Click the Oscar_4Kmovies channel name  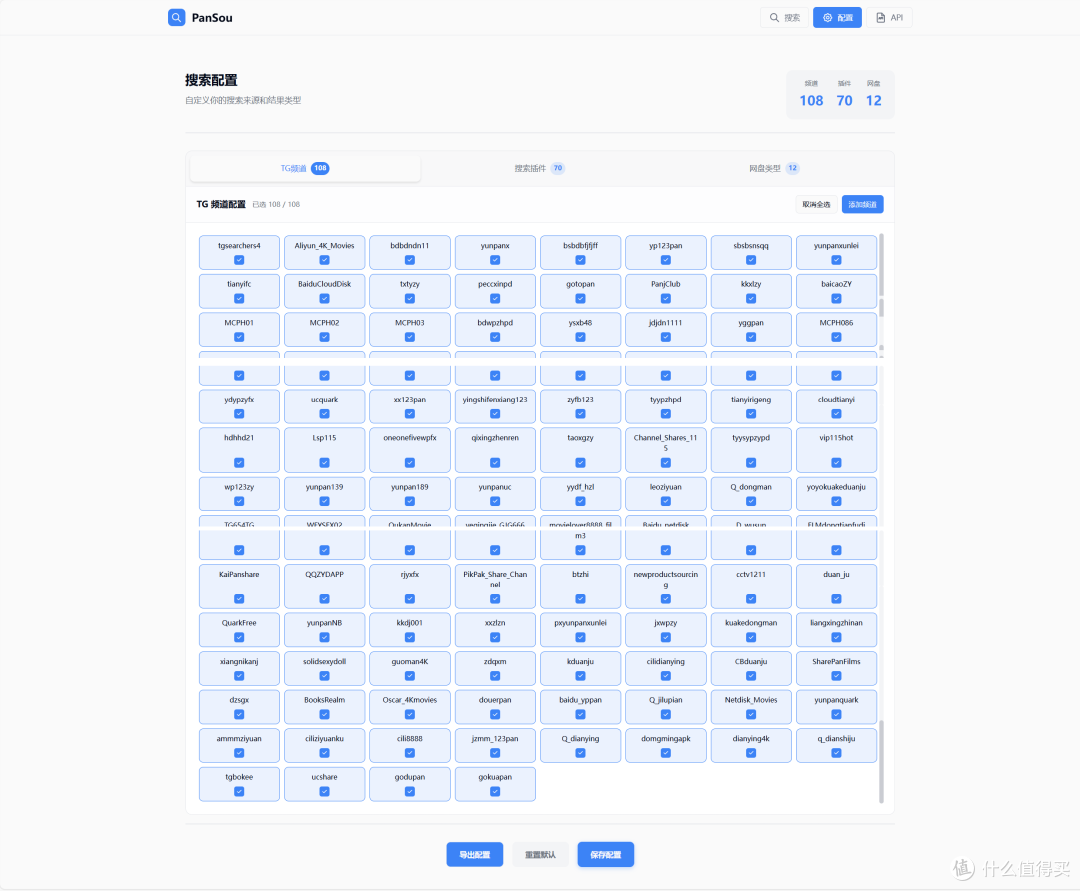[410, 700]
